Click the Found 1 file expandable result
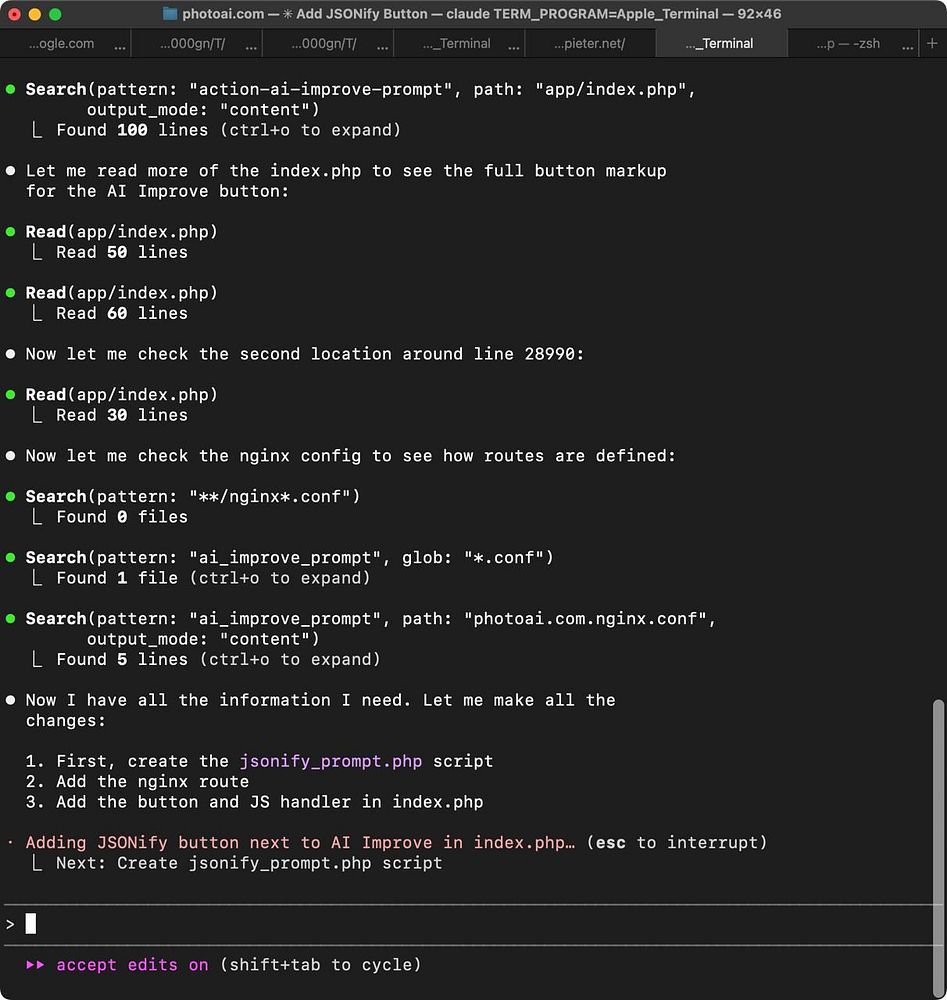Screen dimensions: 947x1000 213,578
